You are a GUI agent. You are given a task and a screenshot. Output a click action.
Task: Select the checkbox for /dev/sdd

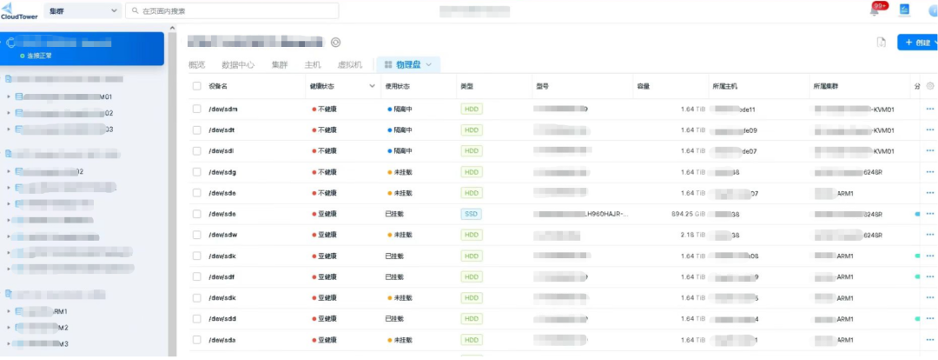[x=197, y=319]
